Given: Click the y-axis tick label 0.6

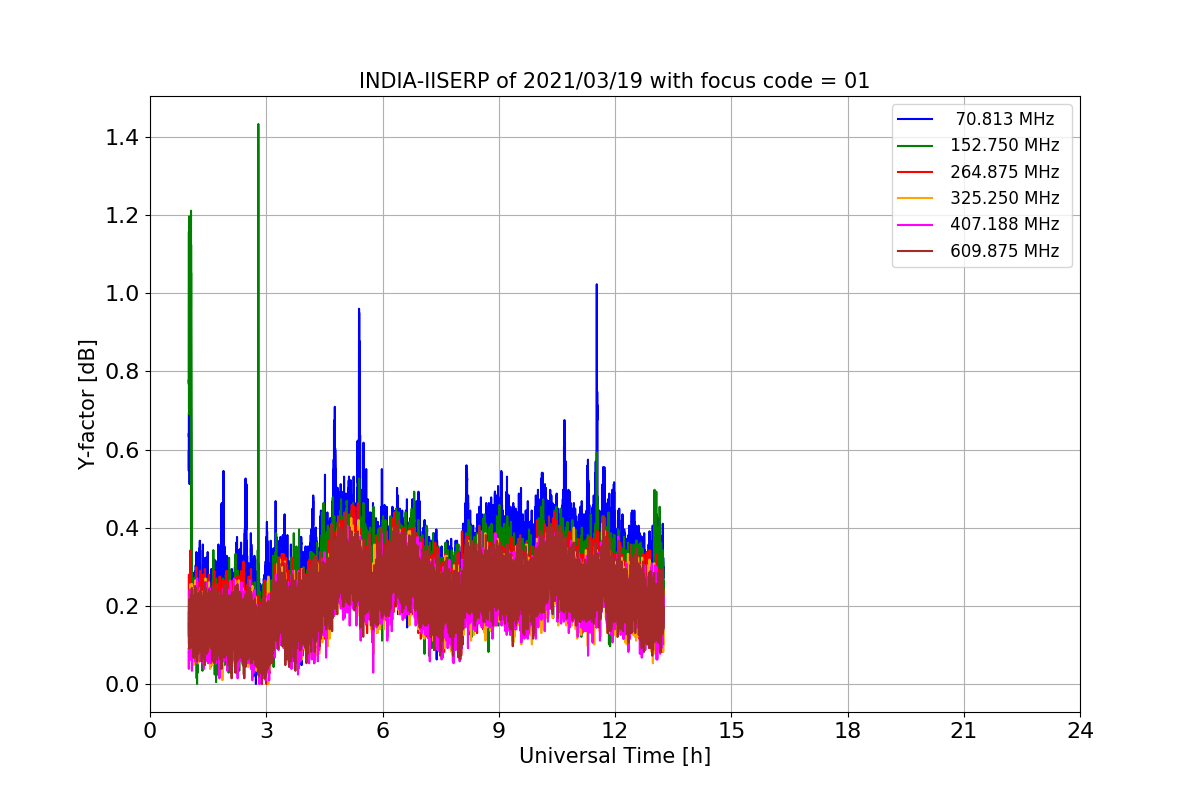Looking at the screenshot, I should click(x=122, y=450).
